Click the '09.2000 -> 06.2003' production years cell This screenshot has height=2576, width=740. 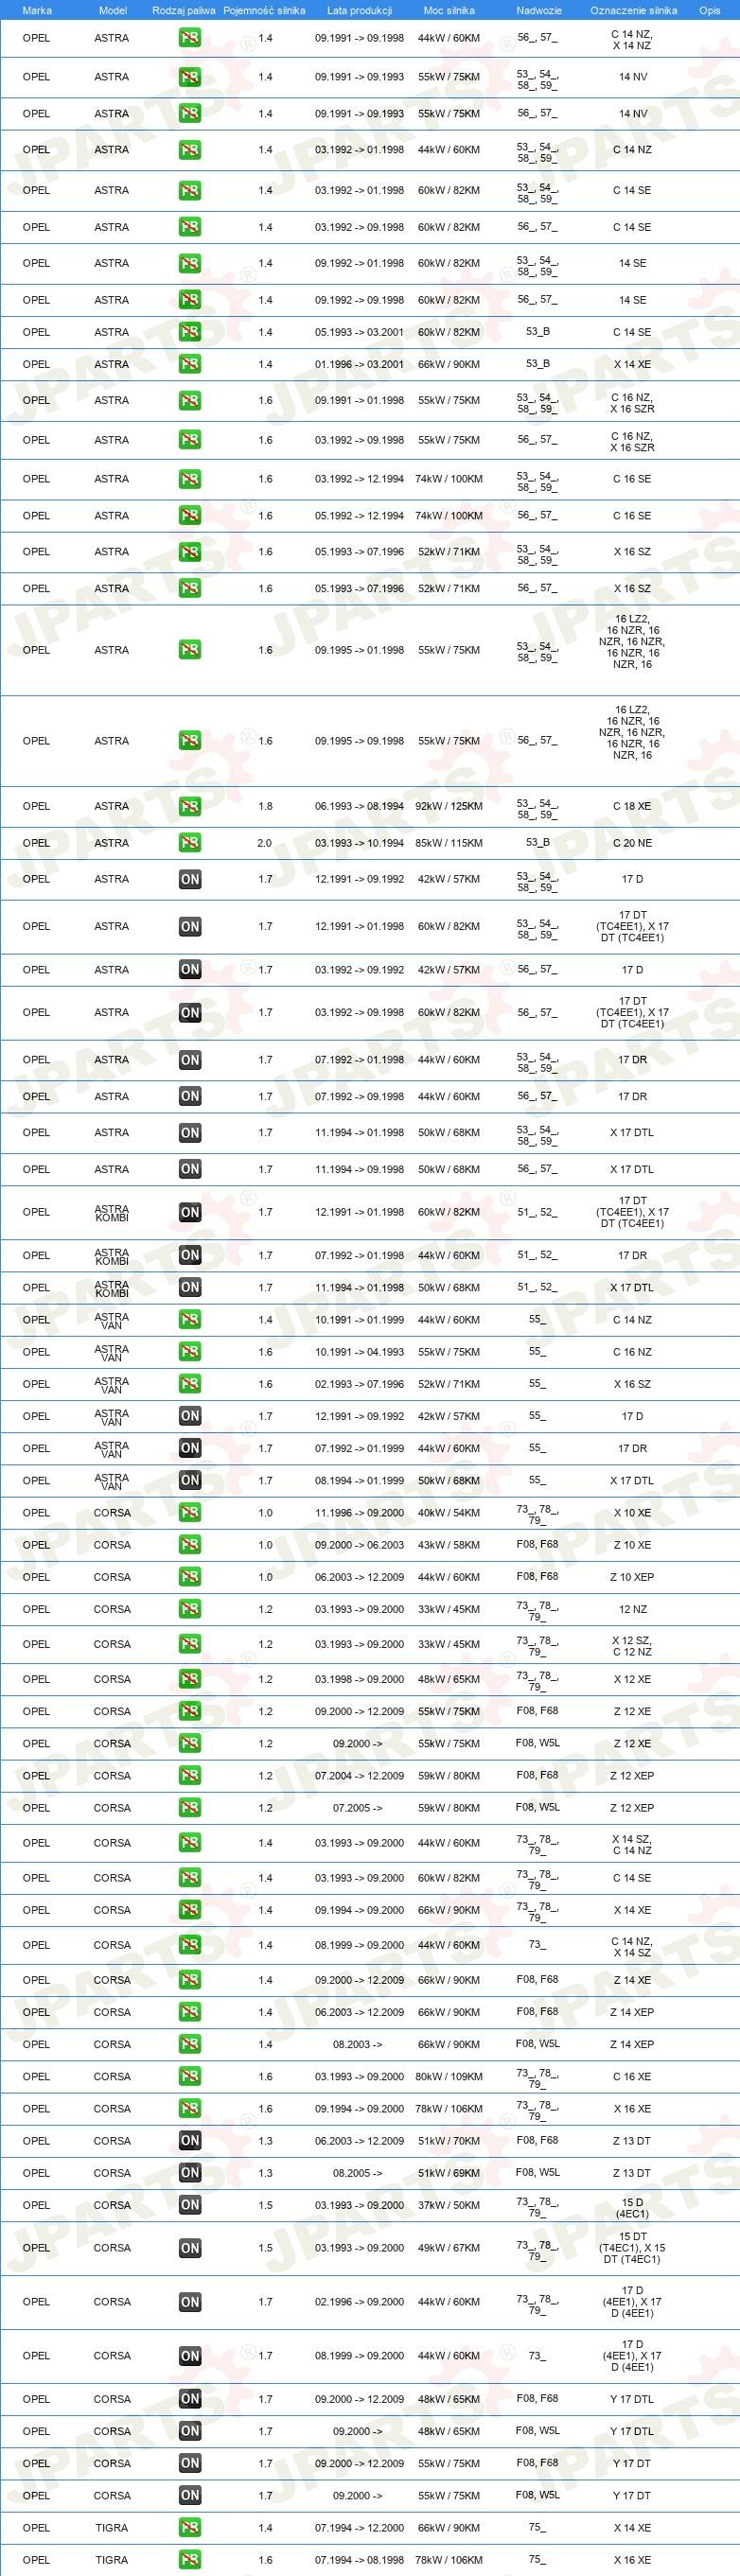coord(359,1545)
